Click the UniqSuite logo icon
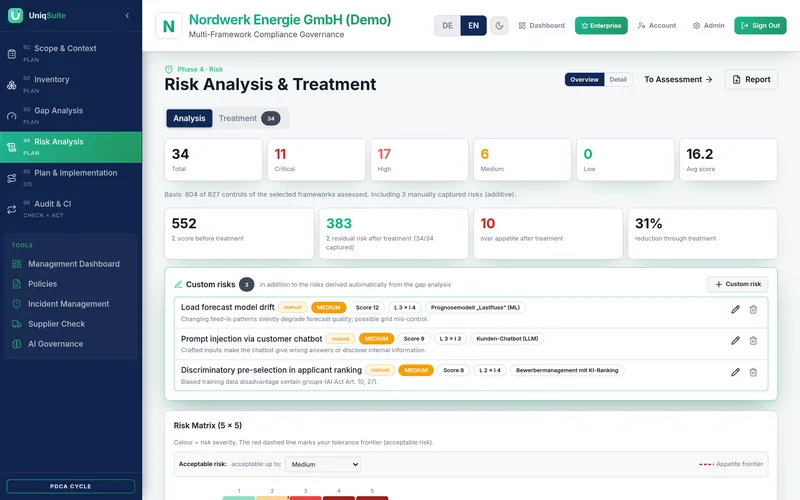This screenshot has height=500, width=800. [x=15, y=15]
